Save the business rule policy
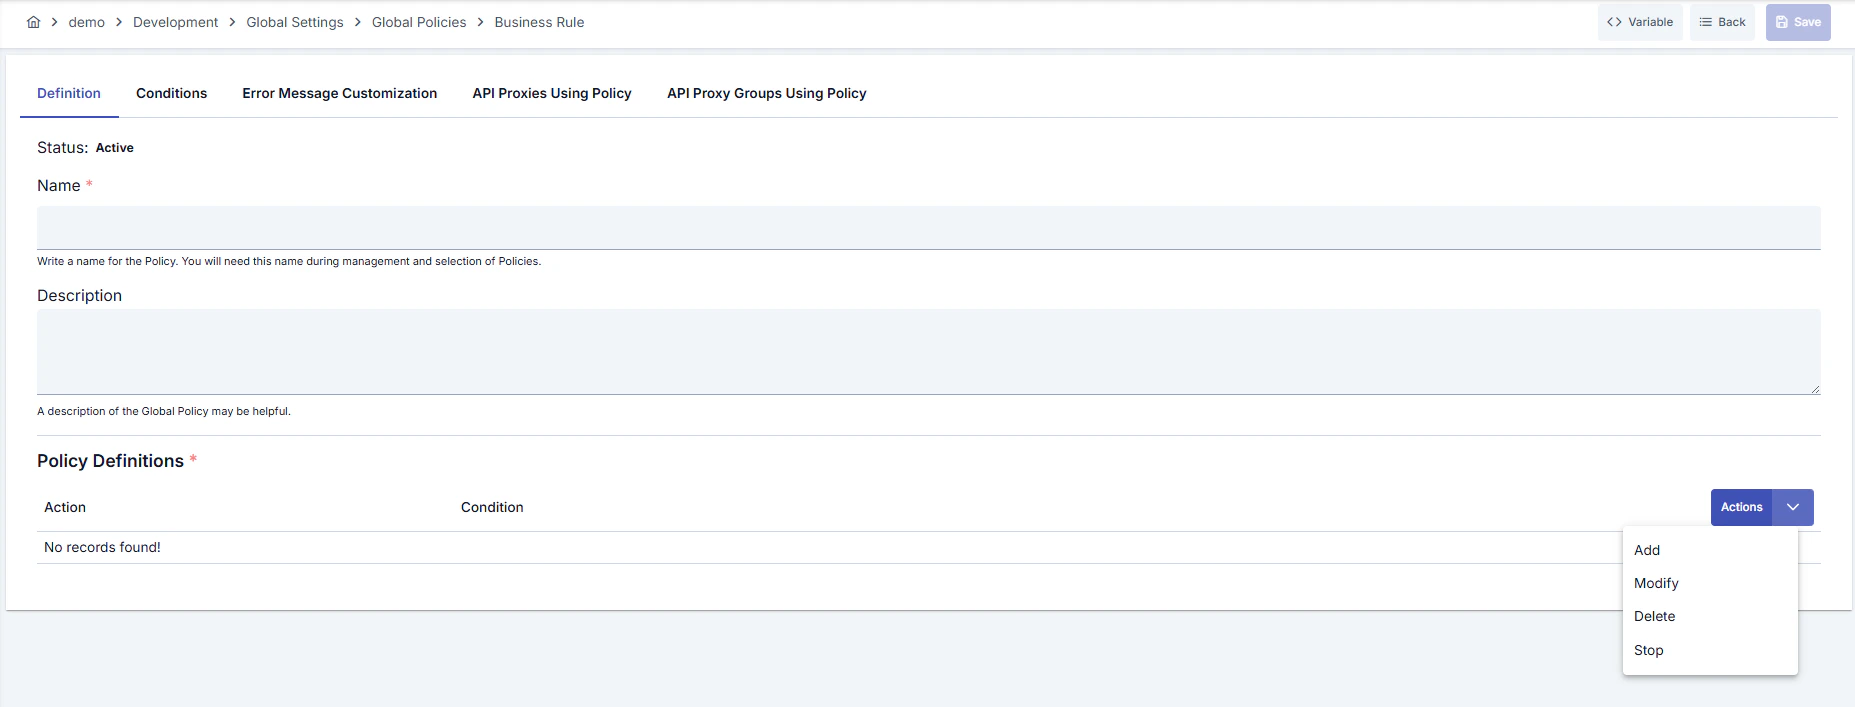 click(1798, 22)
